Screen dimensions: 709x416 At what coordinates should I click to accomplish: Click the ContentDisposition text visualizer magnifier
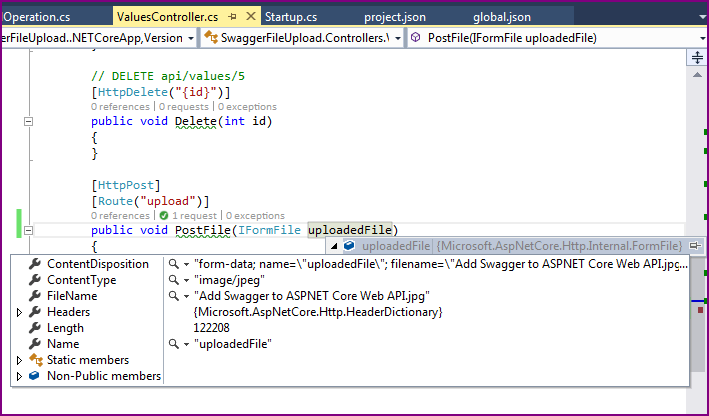pos(173,264)
